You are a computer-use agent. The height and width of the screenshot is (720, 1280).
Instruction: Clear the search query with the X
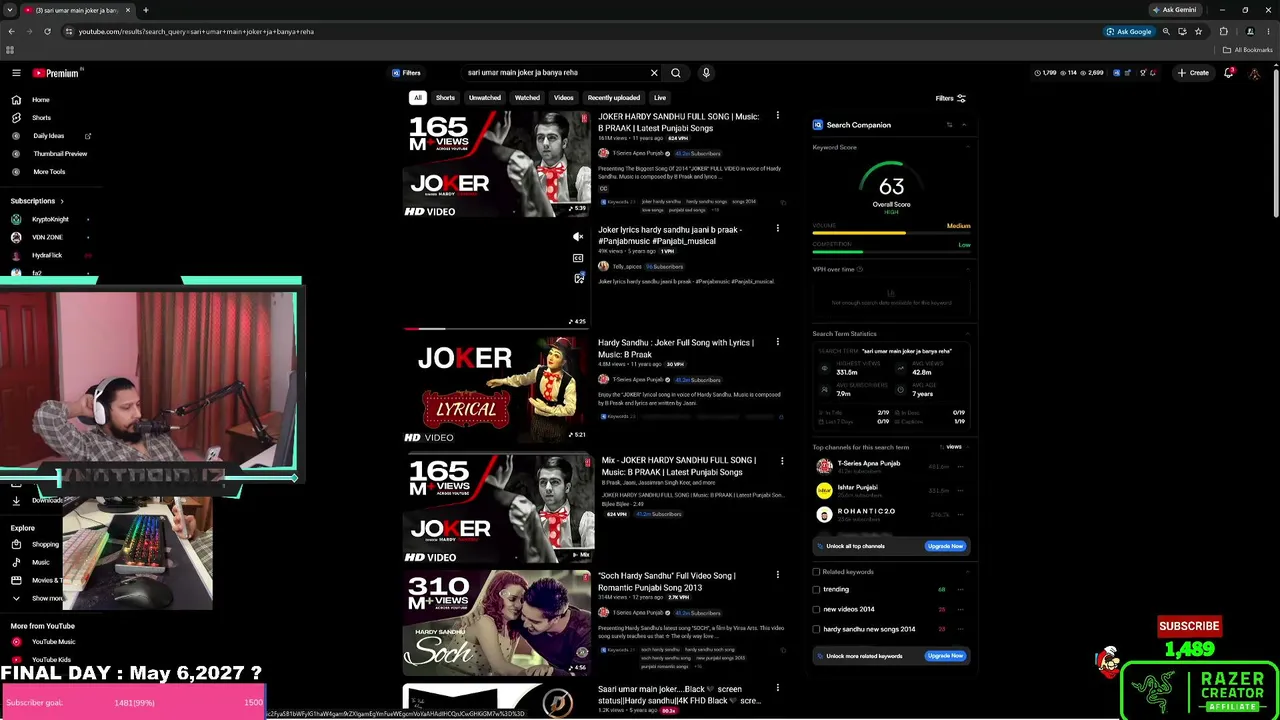click(654, 73)
